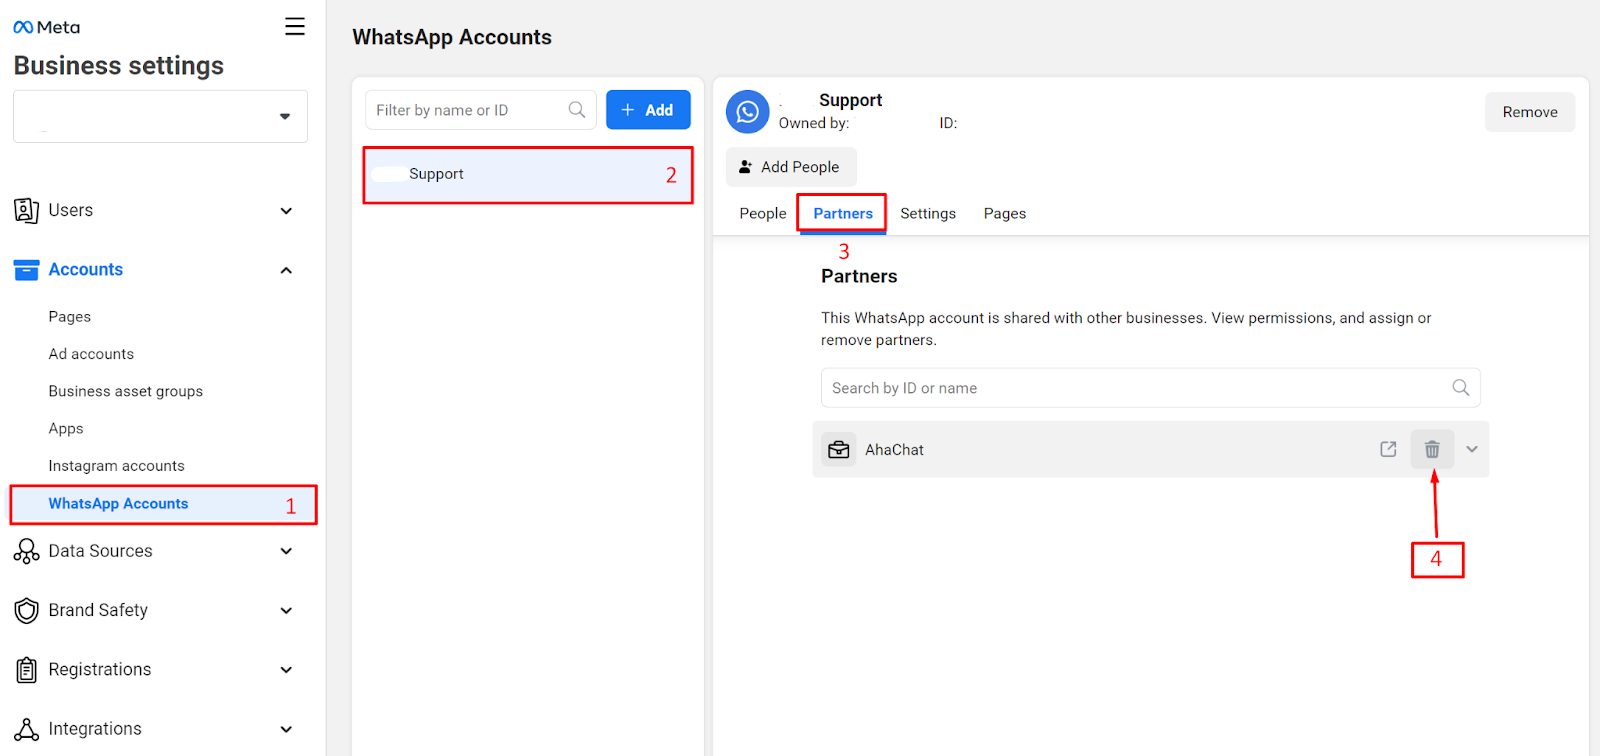Collapse the Accounts section

point(286,270)
